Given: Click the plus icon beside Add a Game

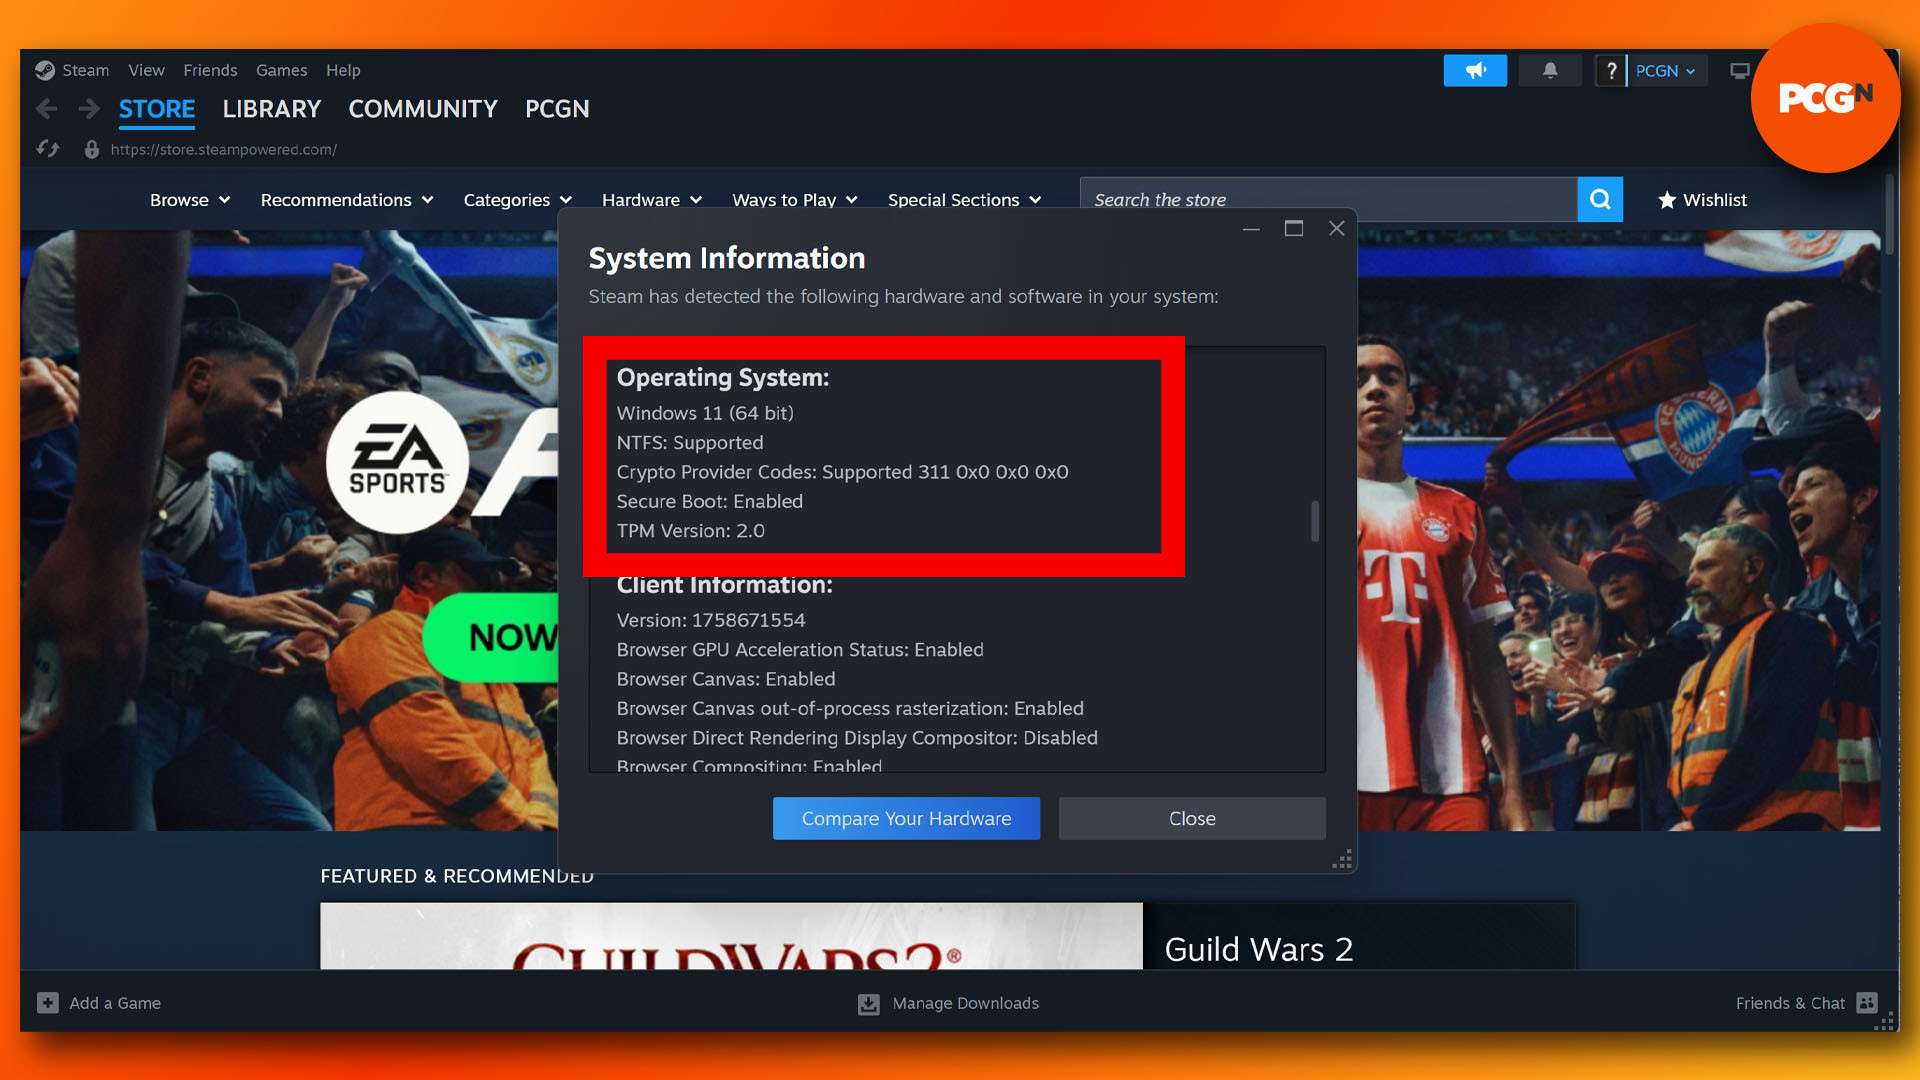Looking at the screenshot, I should 48,1003.
